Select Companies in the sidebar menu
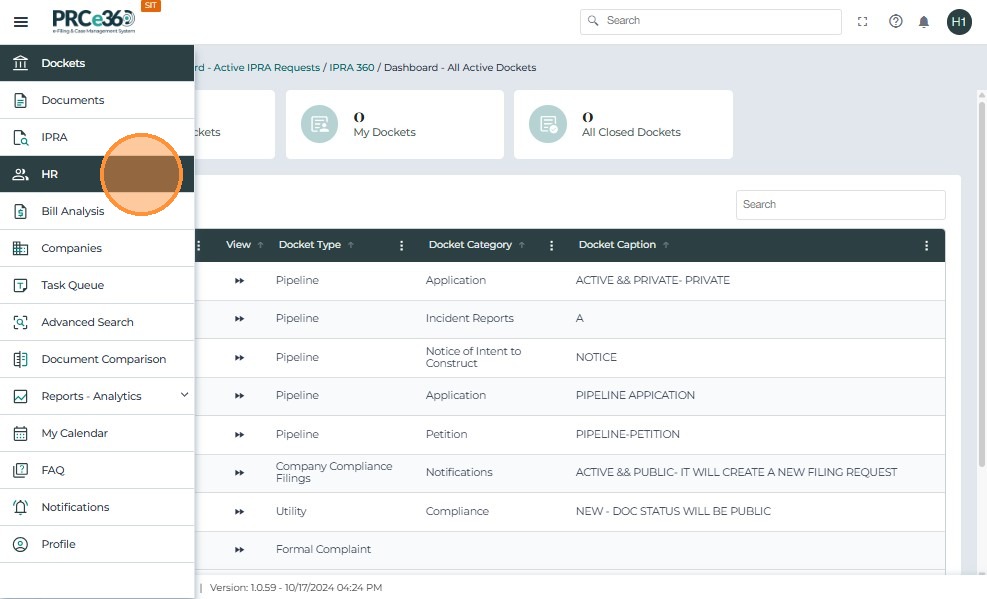This screenshot has height=599, width=987. click(71, 248)
